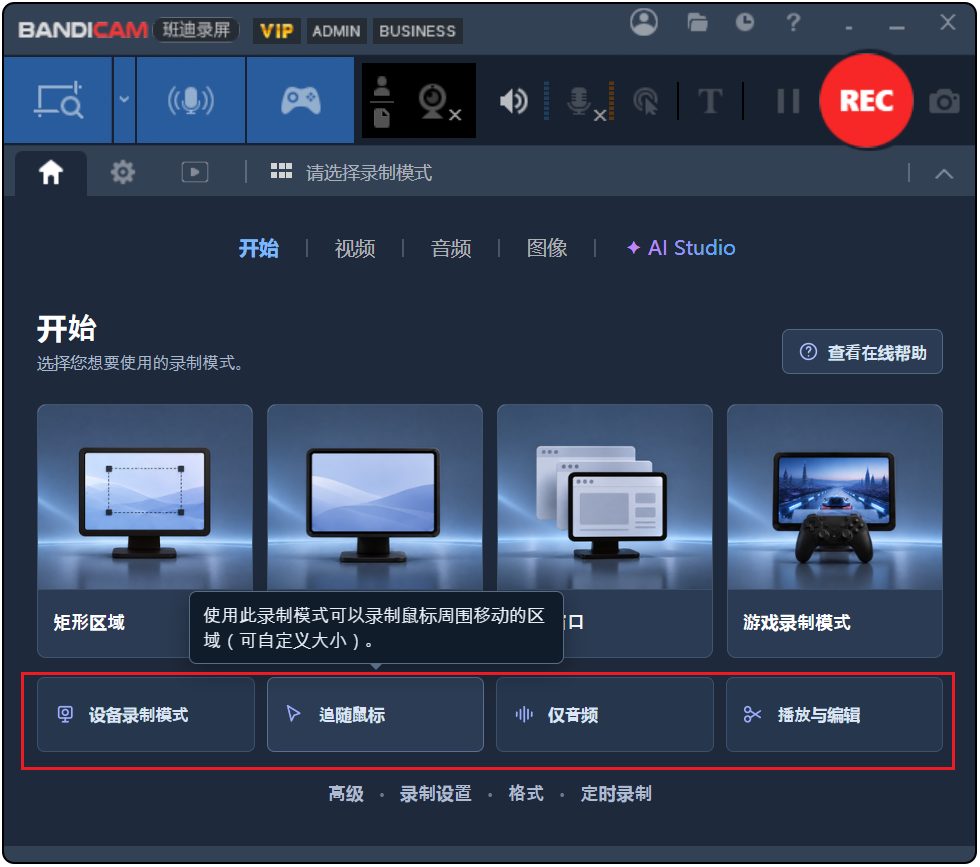The height and width of the screenshot is (867, 980).
Task: Collapse the panel with the up chevron
Action: point(944,174)
